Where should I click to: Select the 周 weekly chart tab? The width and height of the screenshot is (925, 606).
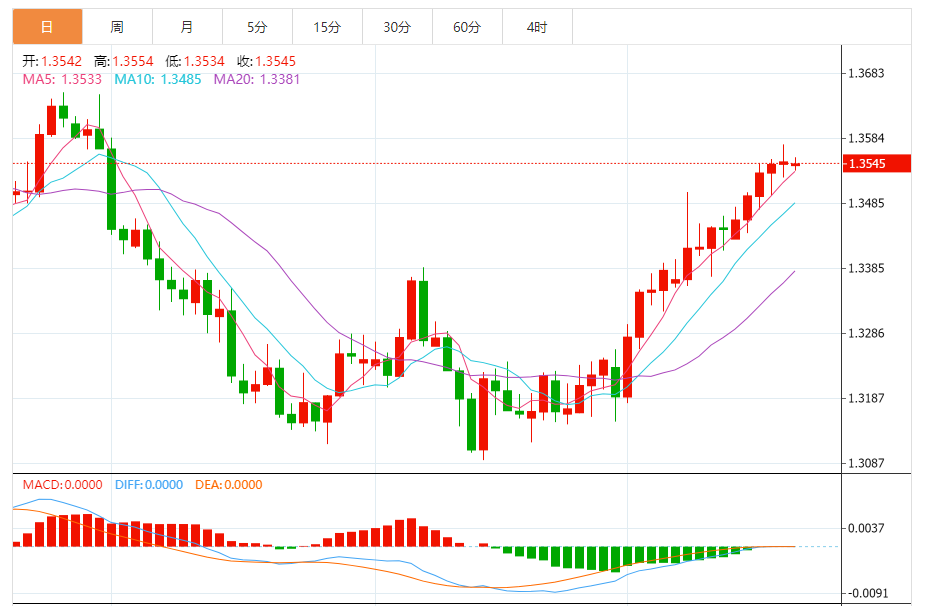click(x=117, y=27)
